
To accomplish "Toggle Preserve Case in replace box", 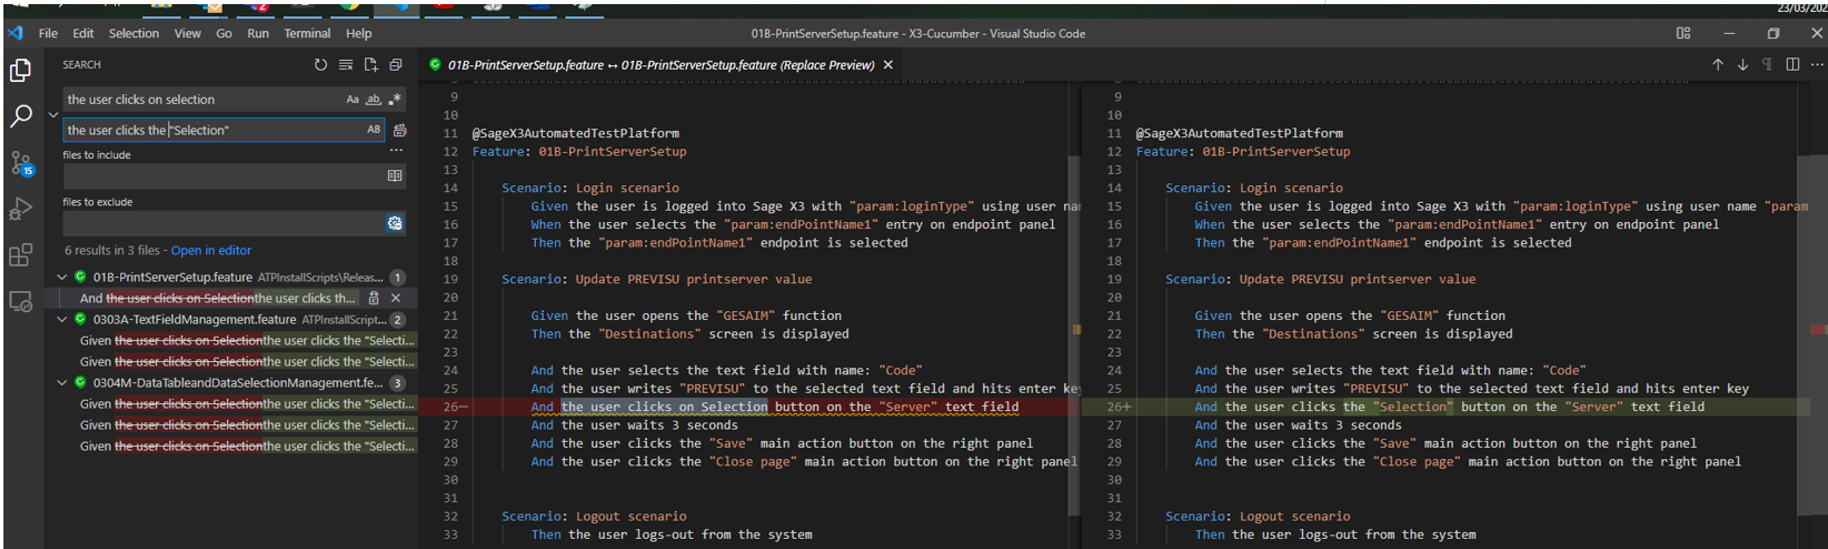I will click(373, 130).
